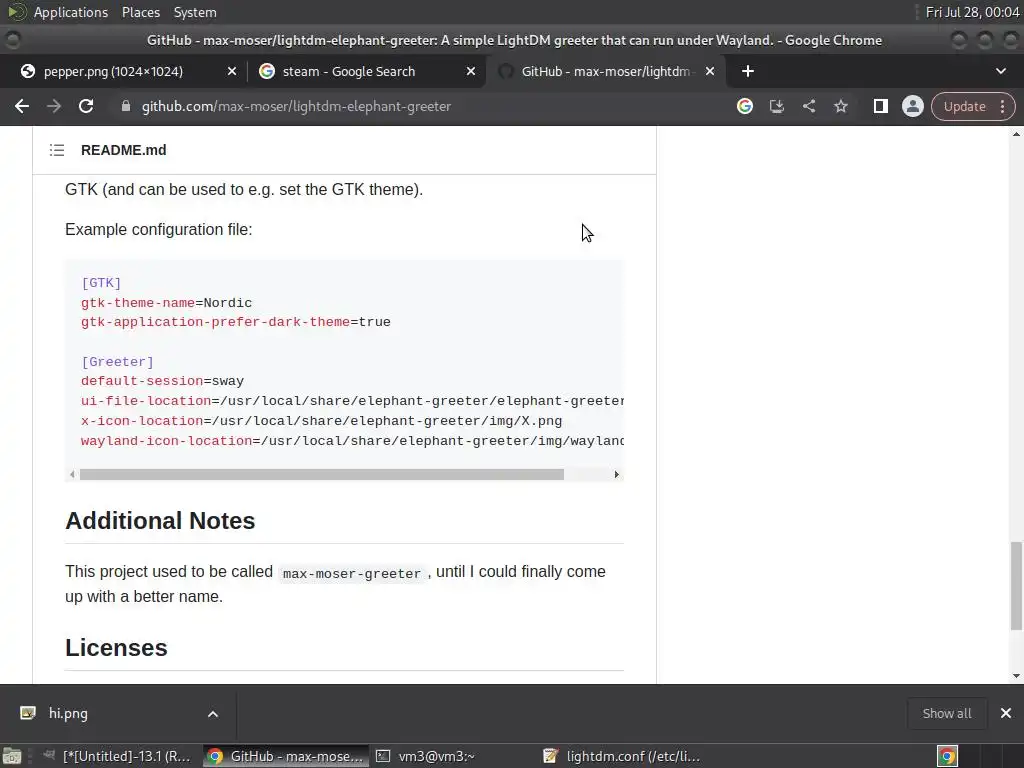
Task: Click the page scroll up arrow
Action: [1016, 134]
